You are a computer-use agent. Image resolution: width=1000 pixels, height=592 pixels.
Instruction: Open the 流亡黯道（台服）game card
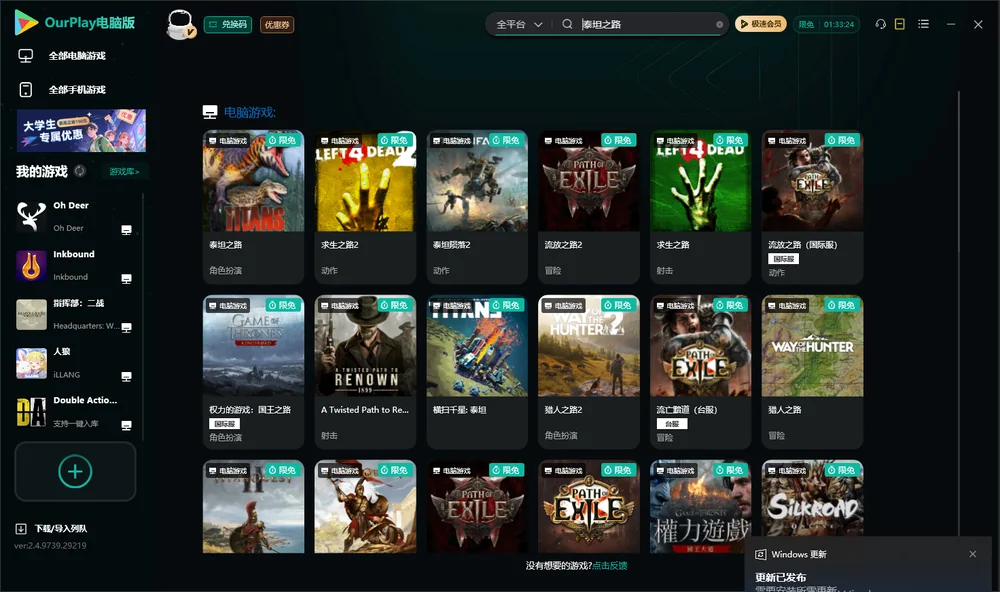coord(700,372)
